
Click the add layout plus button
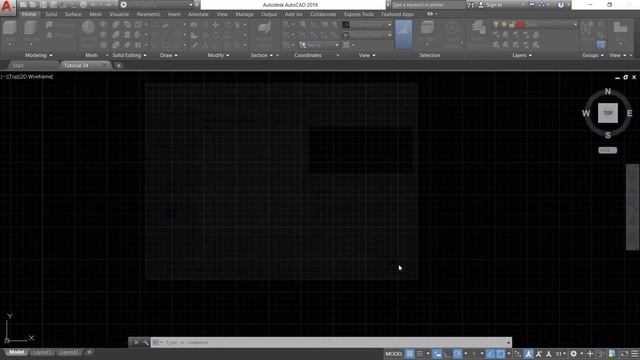coord(89,352)
